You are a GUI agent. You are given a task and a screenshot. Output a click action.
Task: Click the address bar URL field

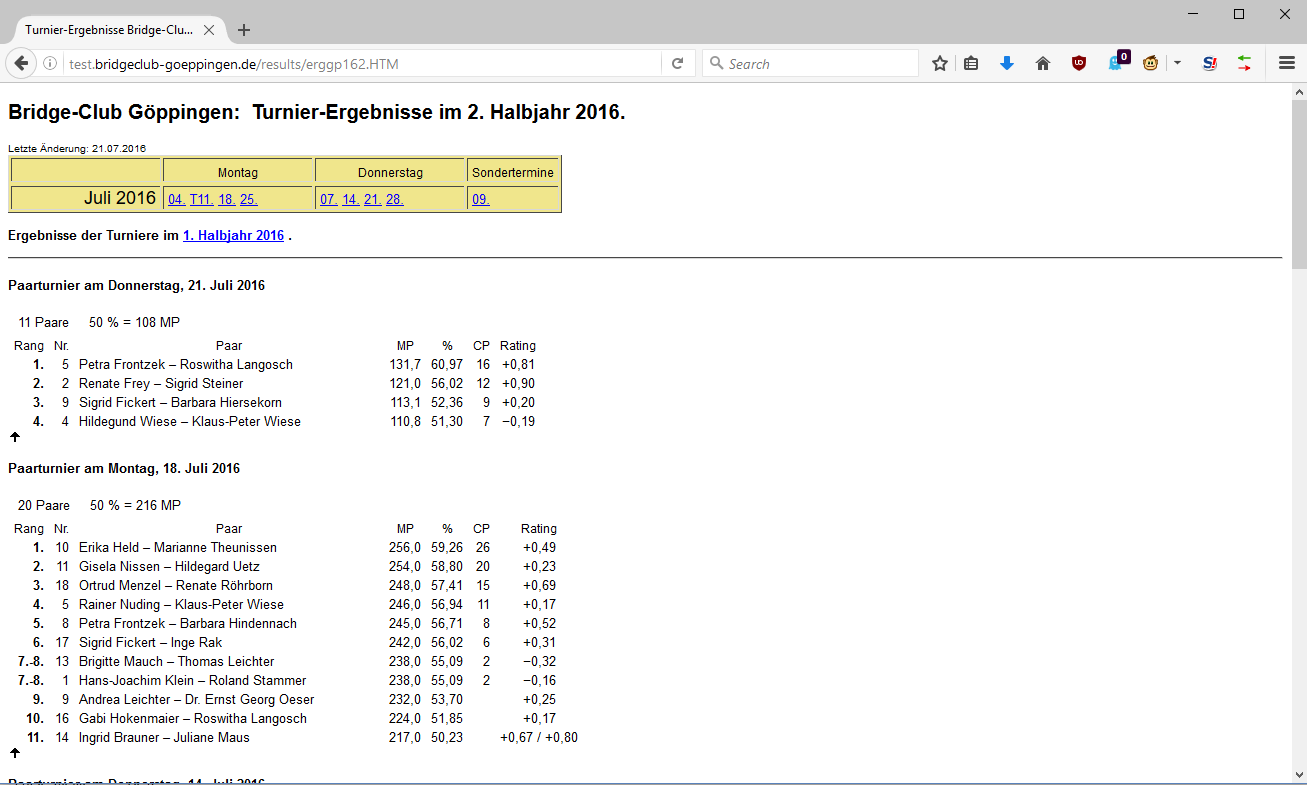pyautogui.click(x=360, y=63)
